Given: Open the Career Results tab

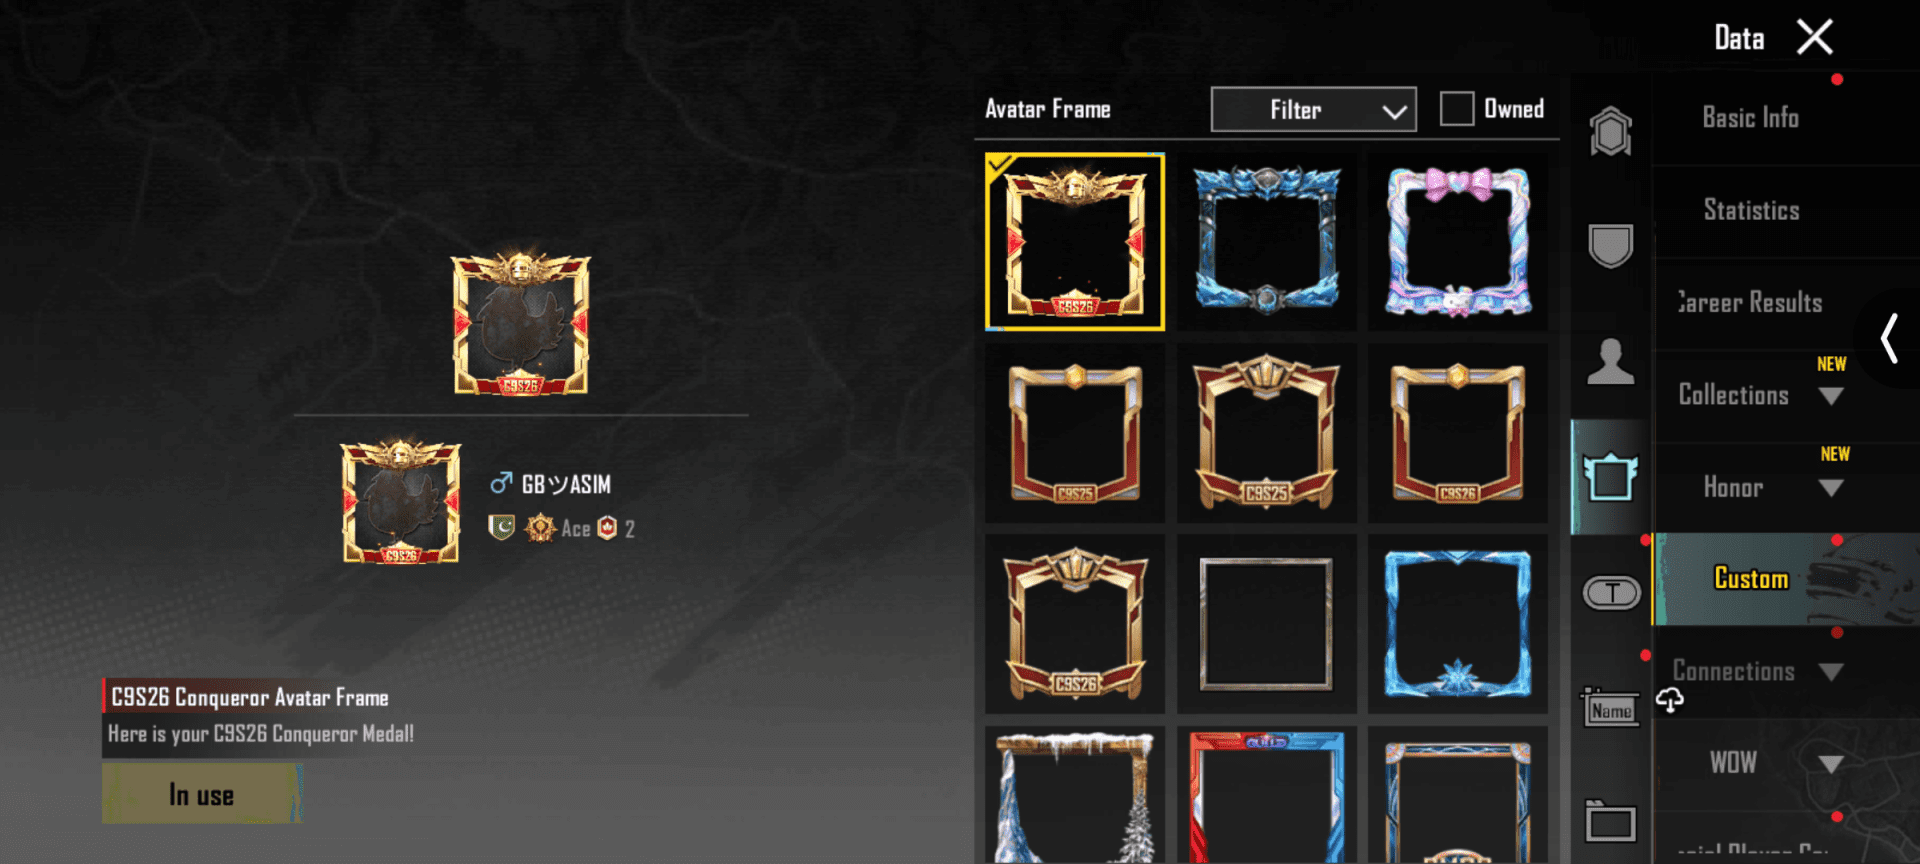Looking at the screenshot, I should tap(1750, 303).
